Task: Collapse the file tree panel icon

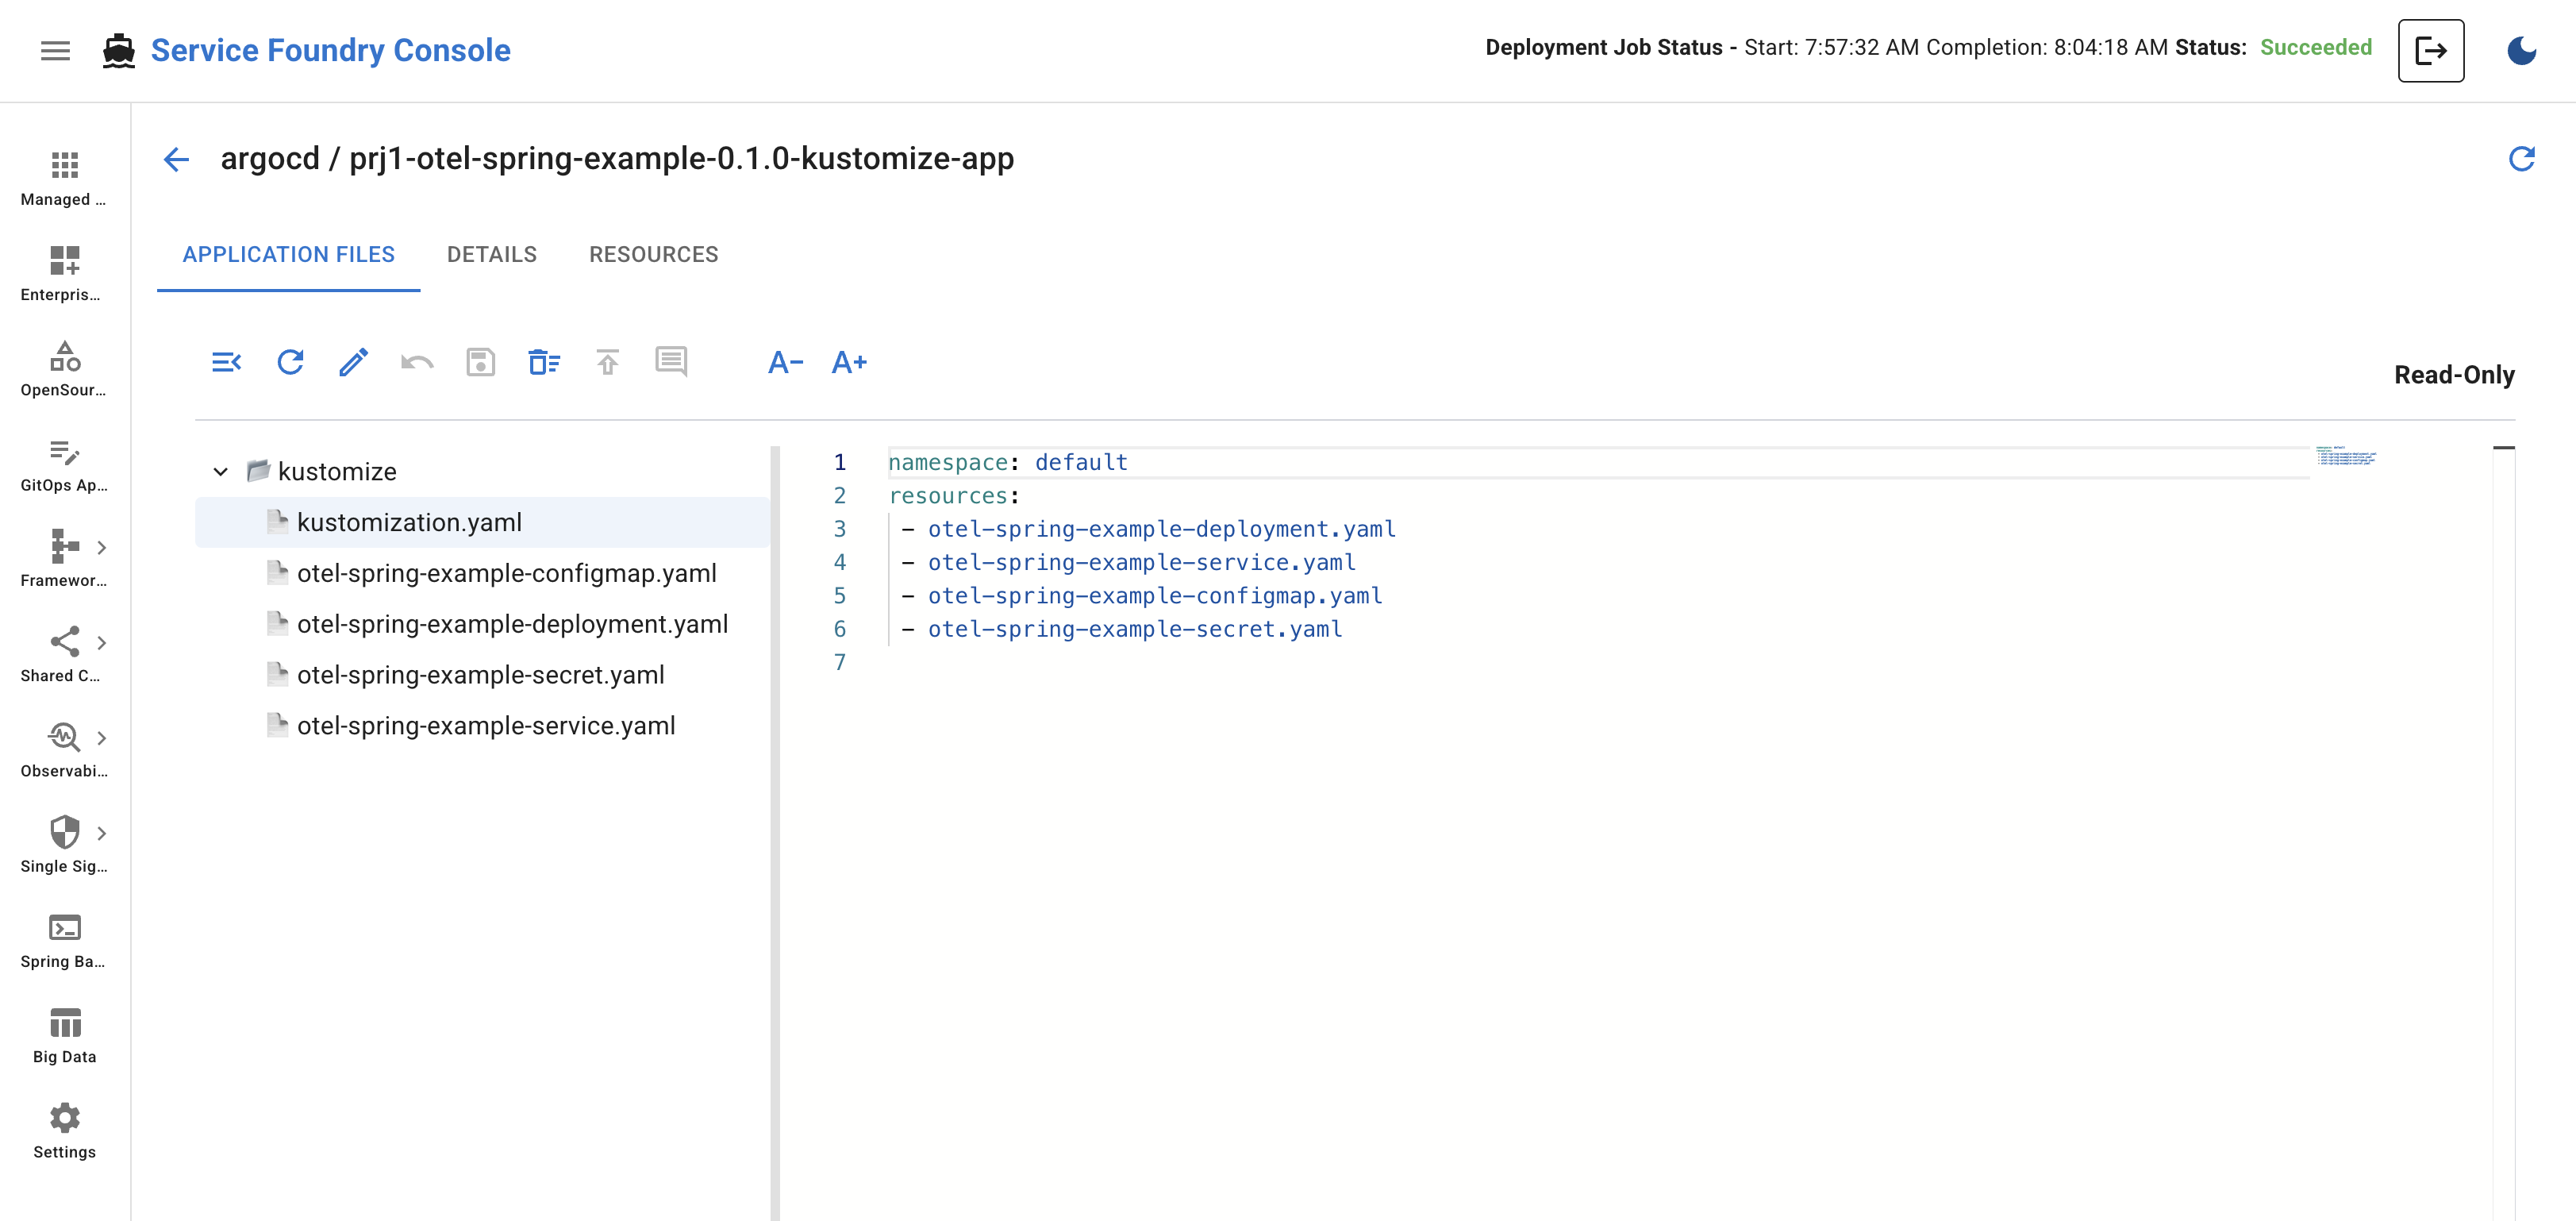Action: (227, 362)
